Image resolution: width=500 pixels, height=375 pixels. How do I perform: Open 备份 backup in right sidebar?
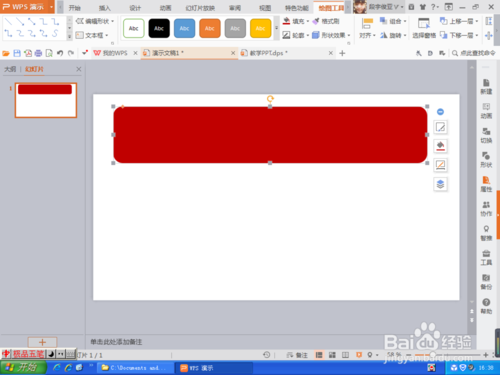[486, 282]
